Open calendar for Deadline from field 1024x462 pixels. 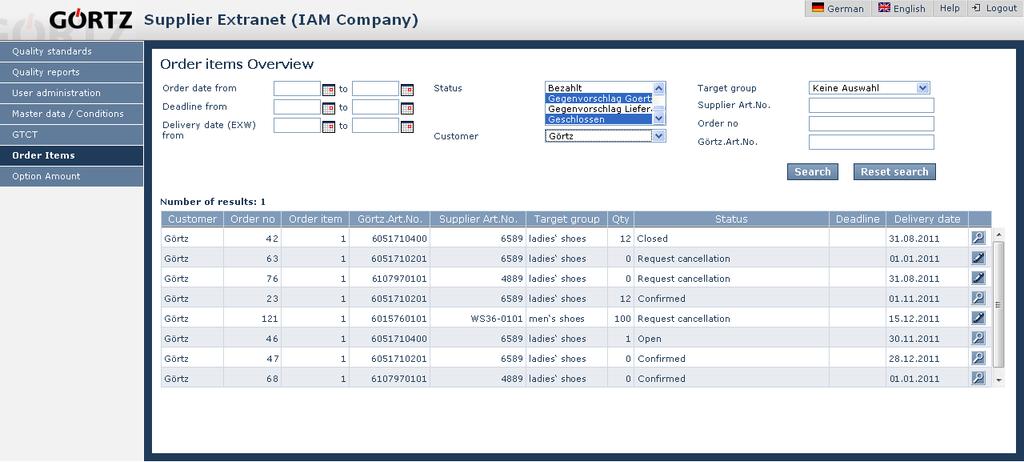(x=328, y=108)
